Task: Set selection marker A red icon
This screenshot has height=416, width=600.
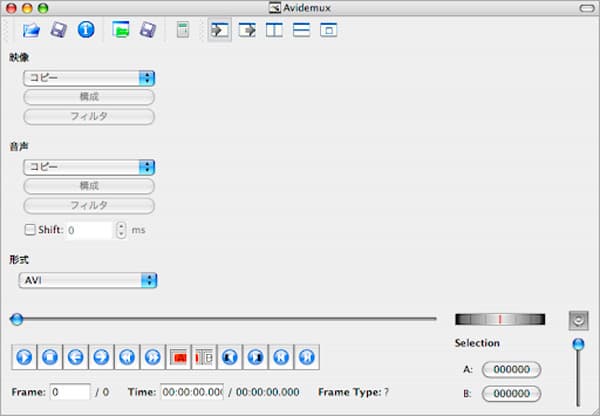Action: [x=179, y=357]
